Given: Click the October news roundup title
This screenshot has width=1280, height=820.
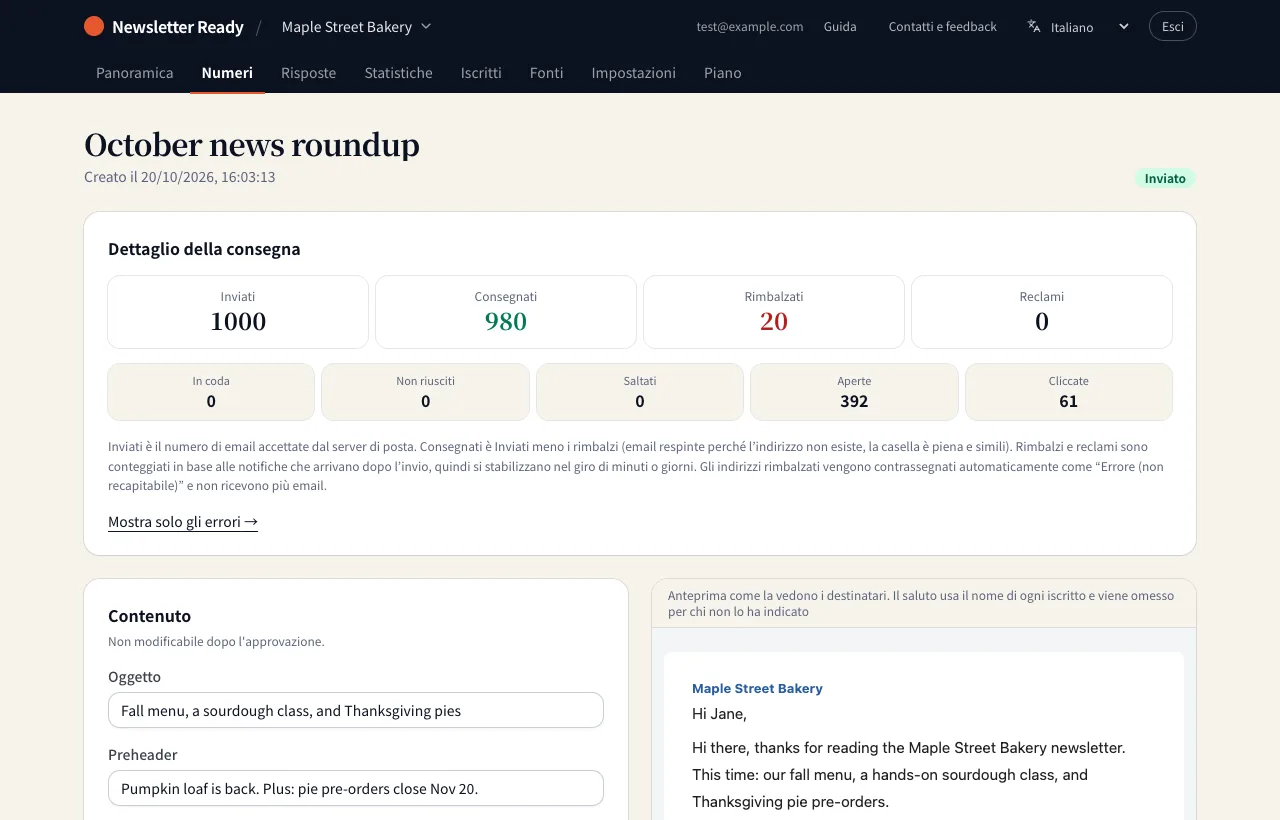Looking at the screenshot, I should (252, 145).
